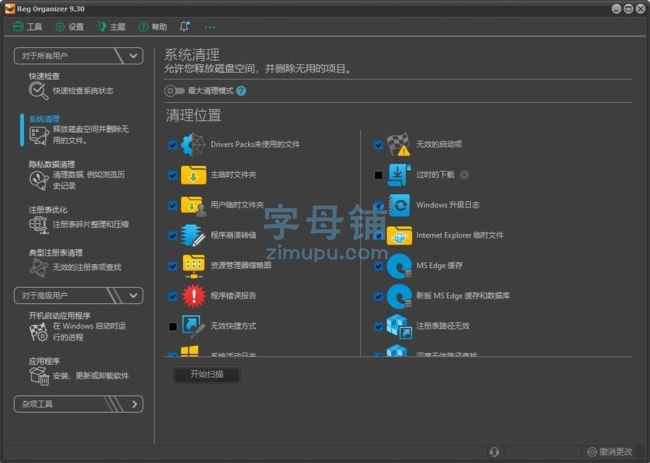The width and height of the screenshot is (650, 463).
Task: Click Internet Explorer 临时文件 folder icon
Action: point(399,235)
